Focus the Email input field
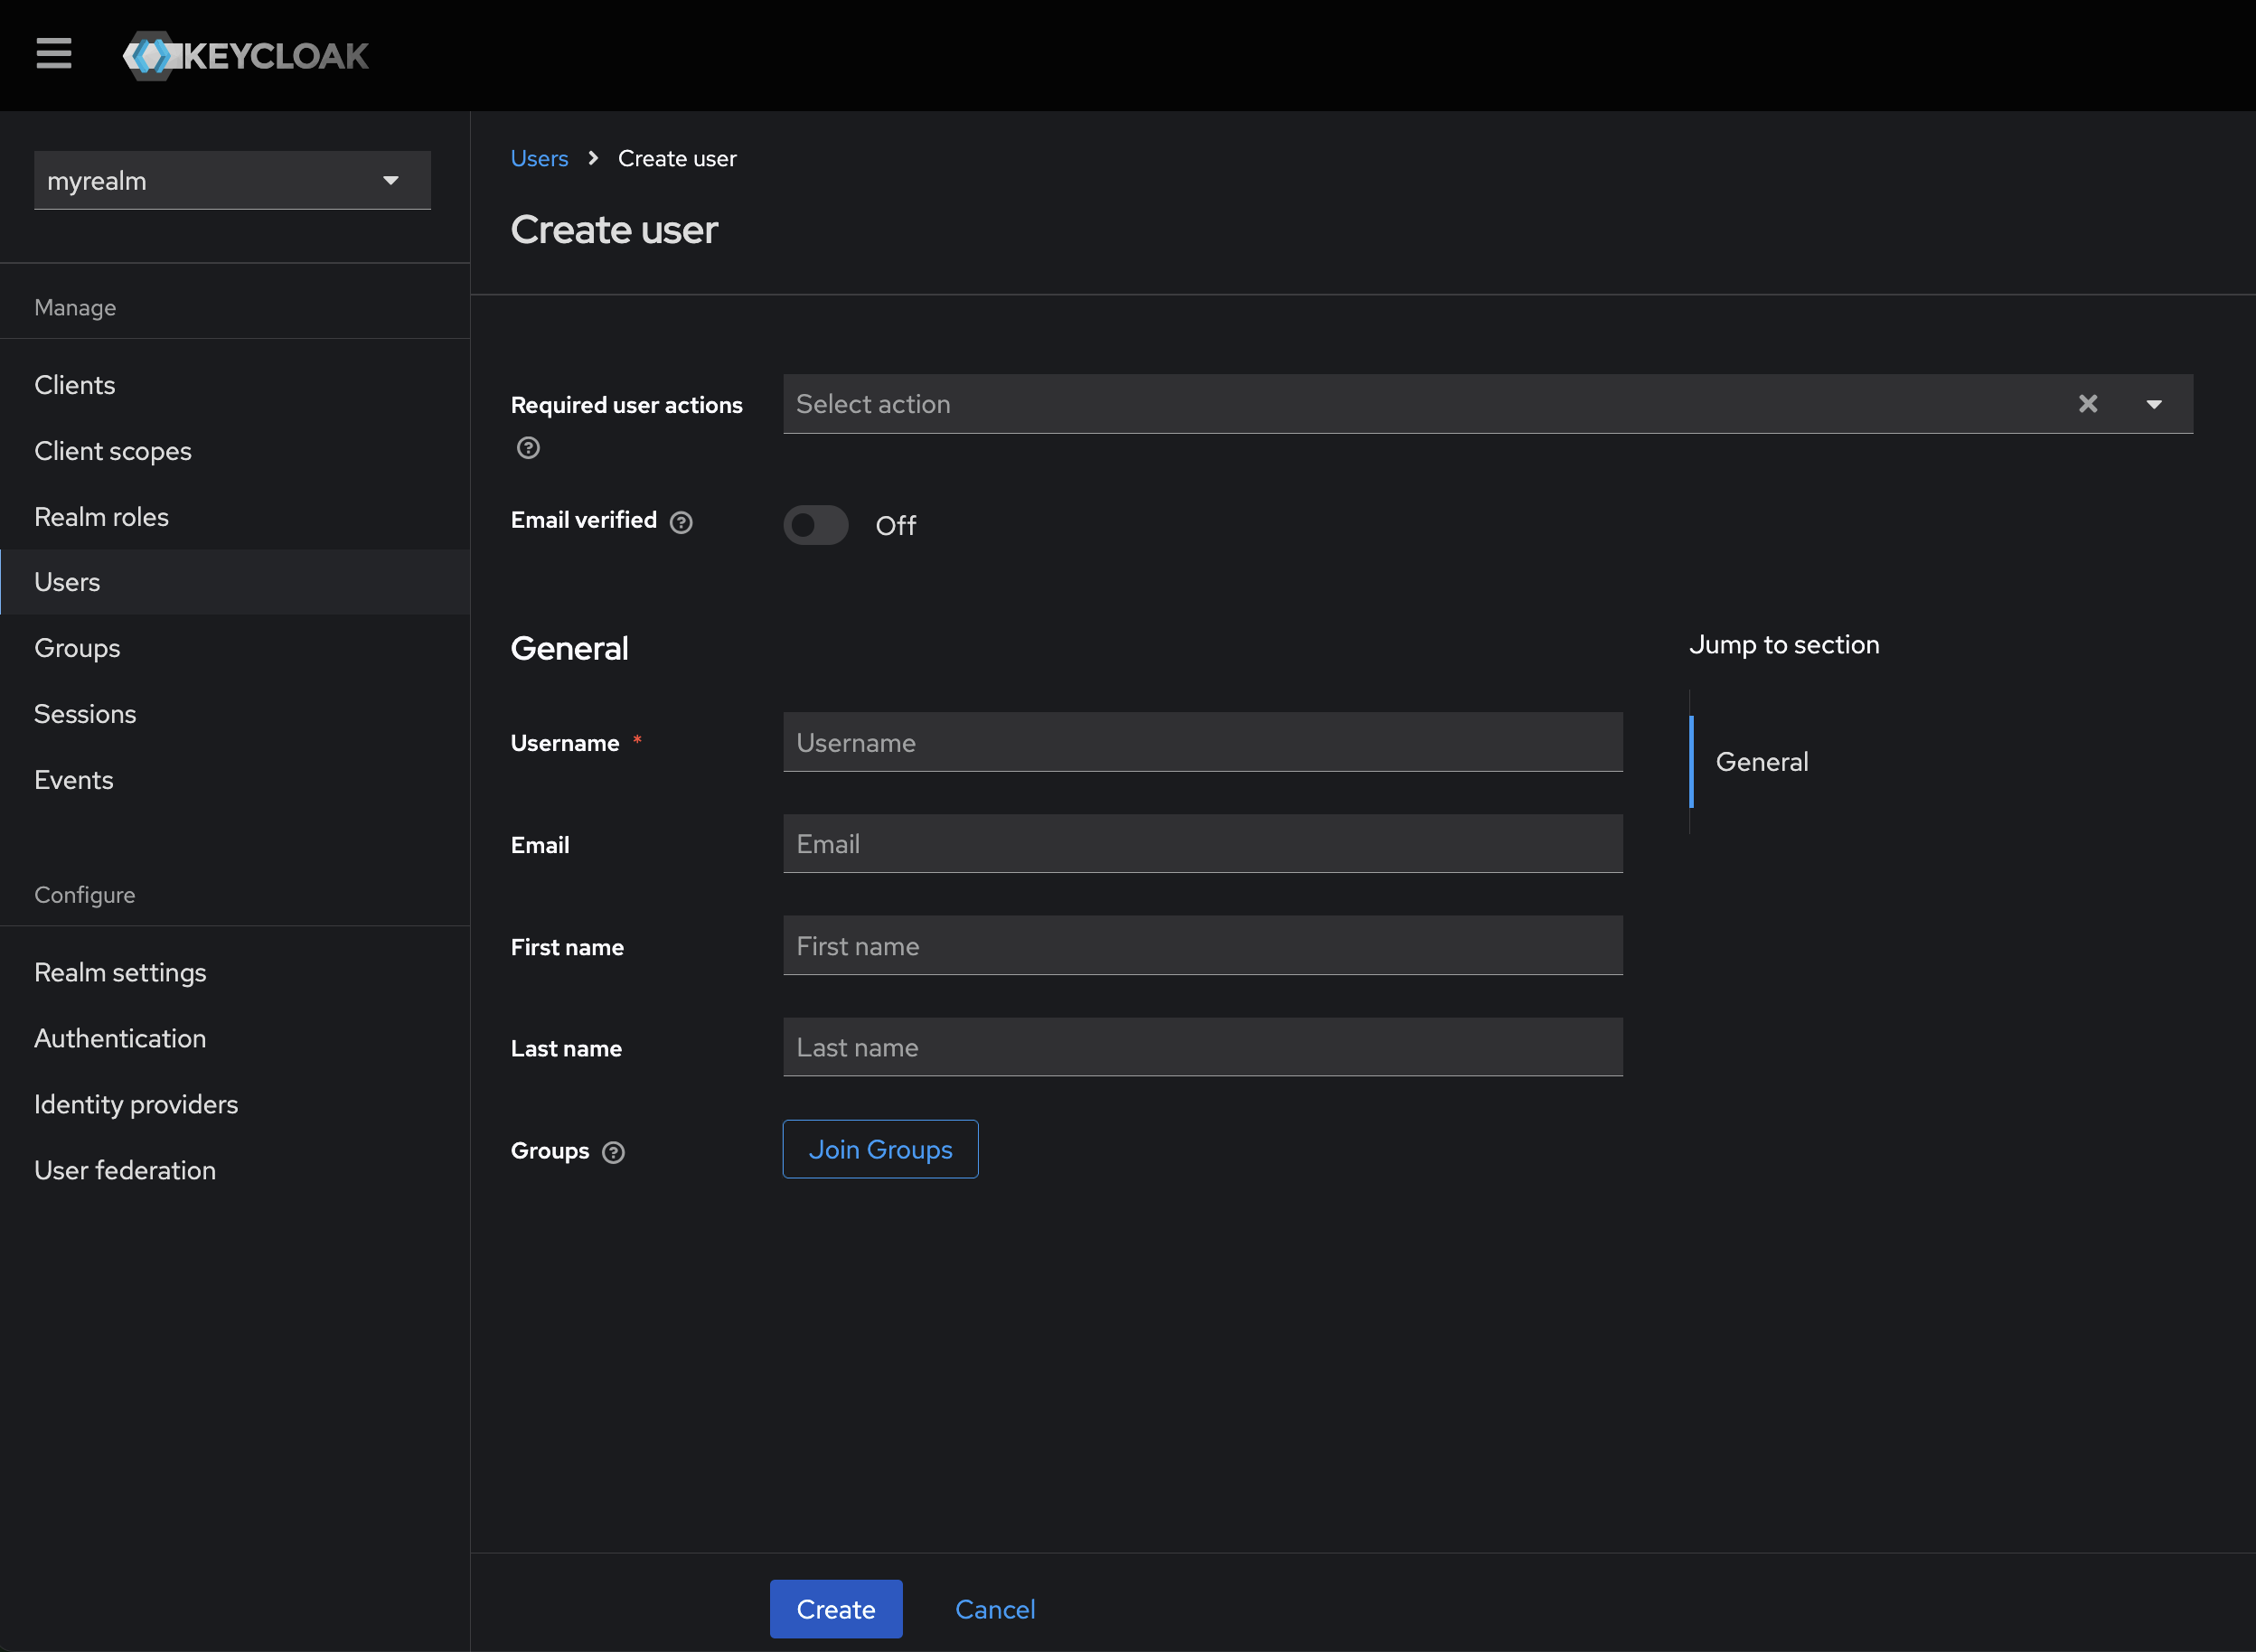 click(1203, 844)
